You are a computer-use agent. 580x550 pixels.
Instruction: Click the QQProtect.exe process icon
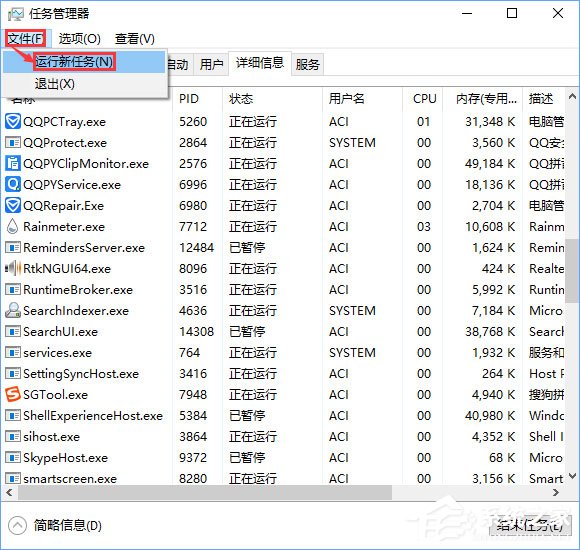[x=13, y=143]
